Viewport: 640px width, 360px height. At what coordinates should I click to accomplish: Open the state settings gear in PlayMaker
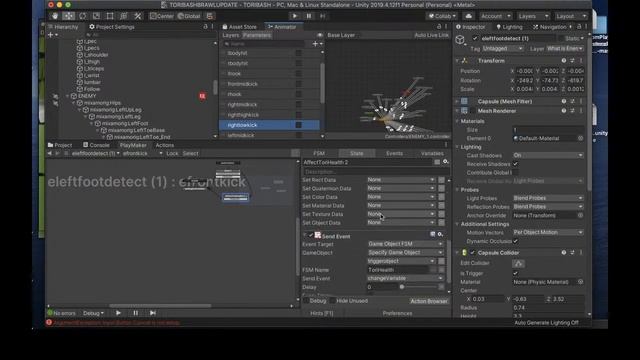point(446,162)
